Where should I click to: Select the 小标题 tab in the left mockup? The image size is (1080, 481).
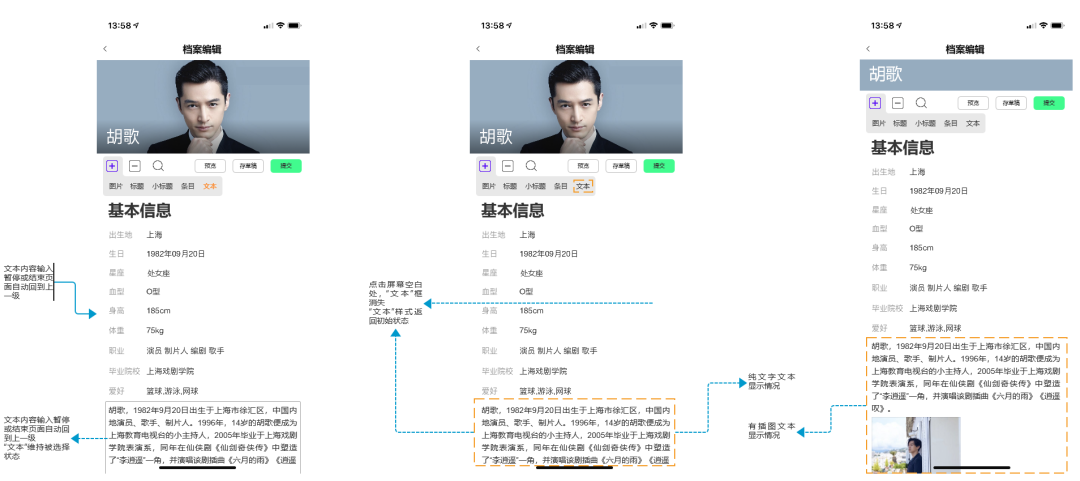tap(163, 187)
